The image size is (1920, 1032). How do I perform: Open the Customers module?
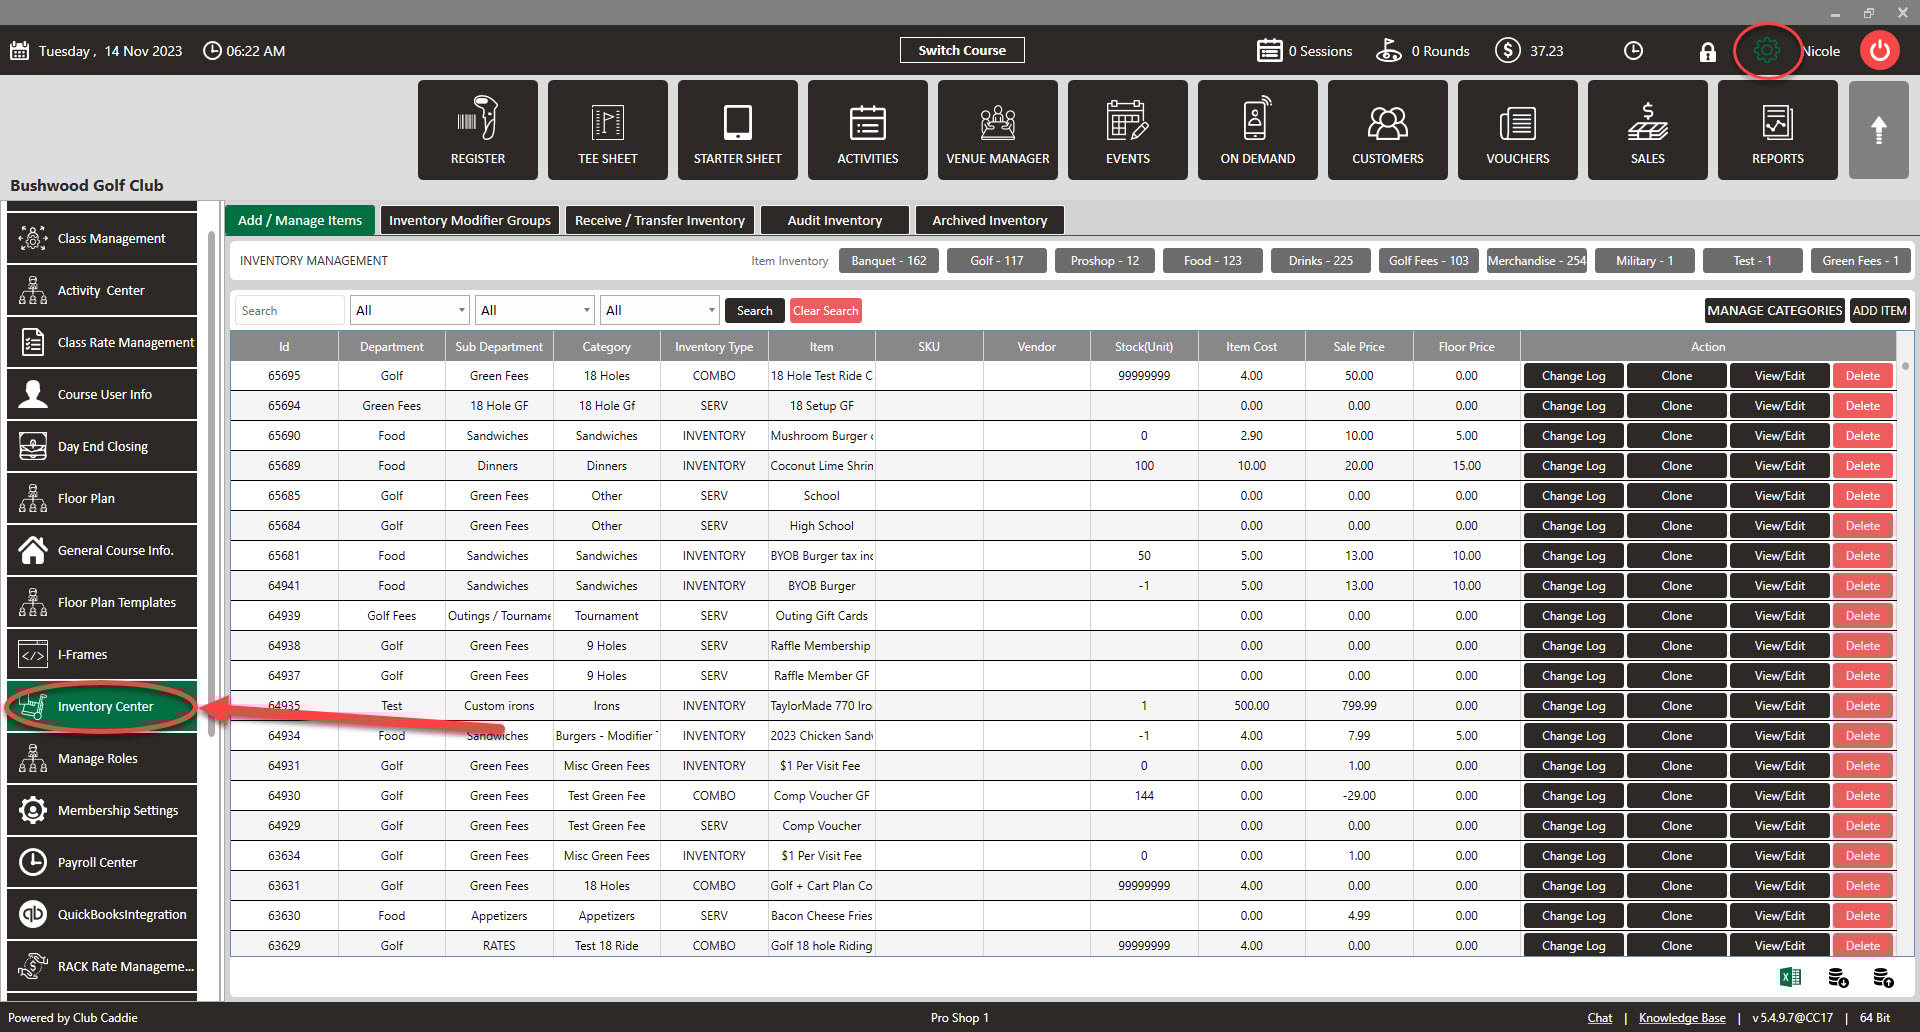pyautogui.click(x=1387, y=130)
